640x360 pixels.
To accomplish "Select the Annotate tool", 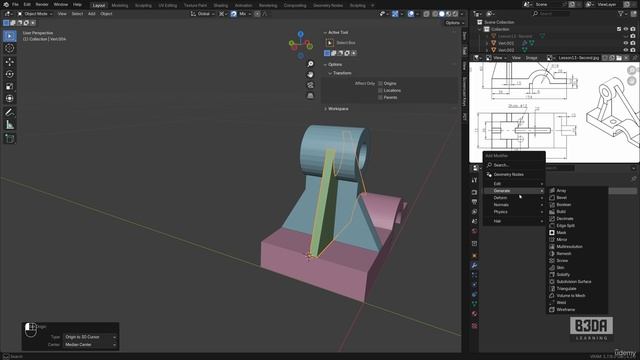I will 10,112.
